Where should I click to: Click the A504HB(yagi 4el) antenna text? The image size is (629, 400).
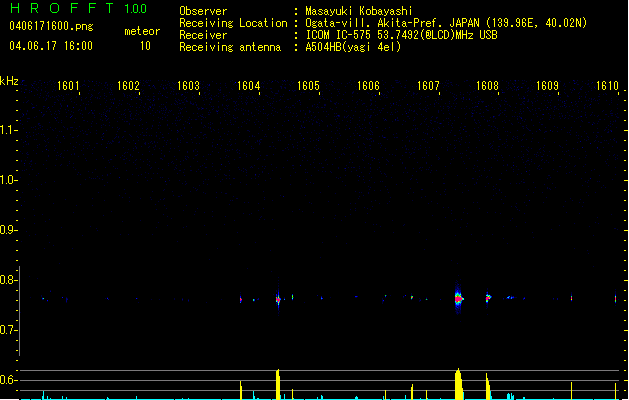tap(353, 47)
